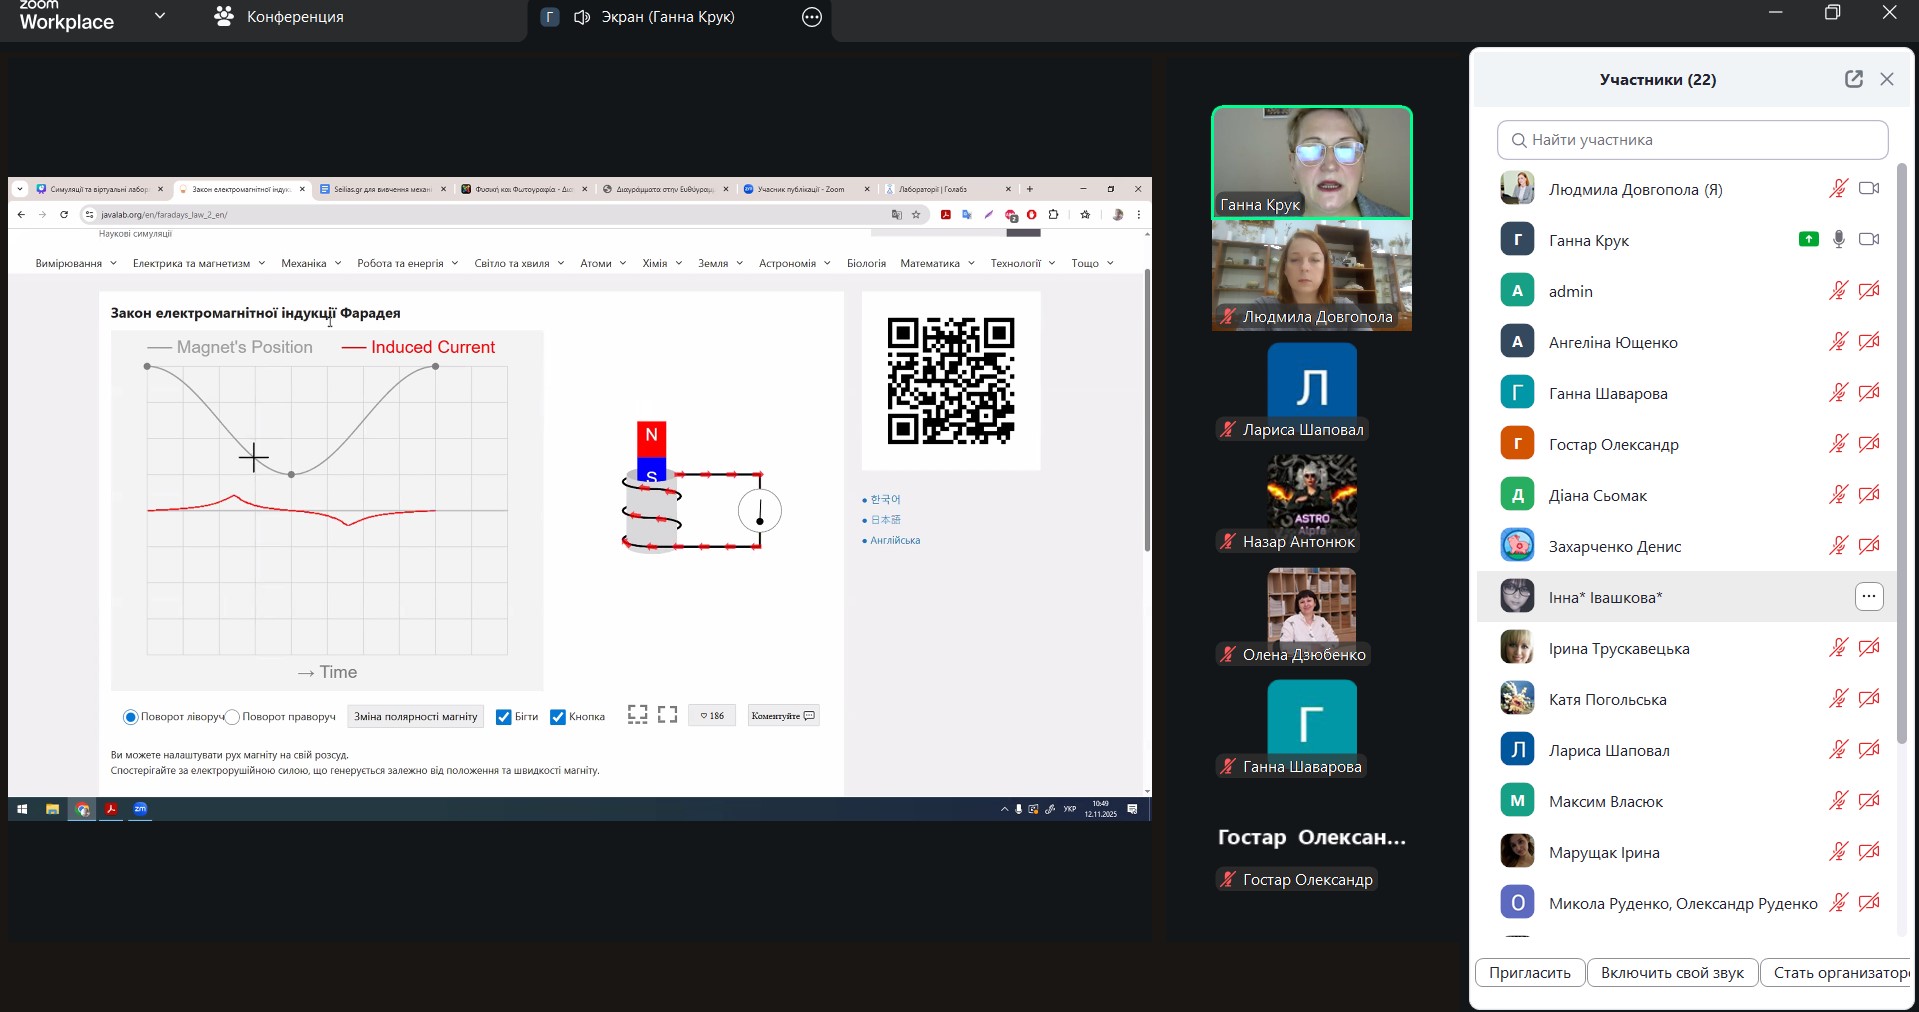Switch to the Конференция tab
The image size is (1919, 1012).
pyautogui.click(x=280, y=17)
